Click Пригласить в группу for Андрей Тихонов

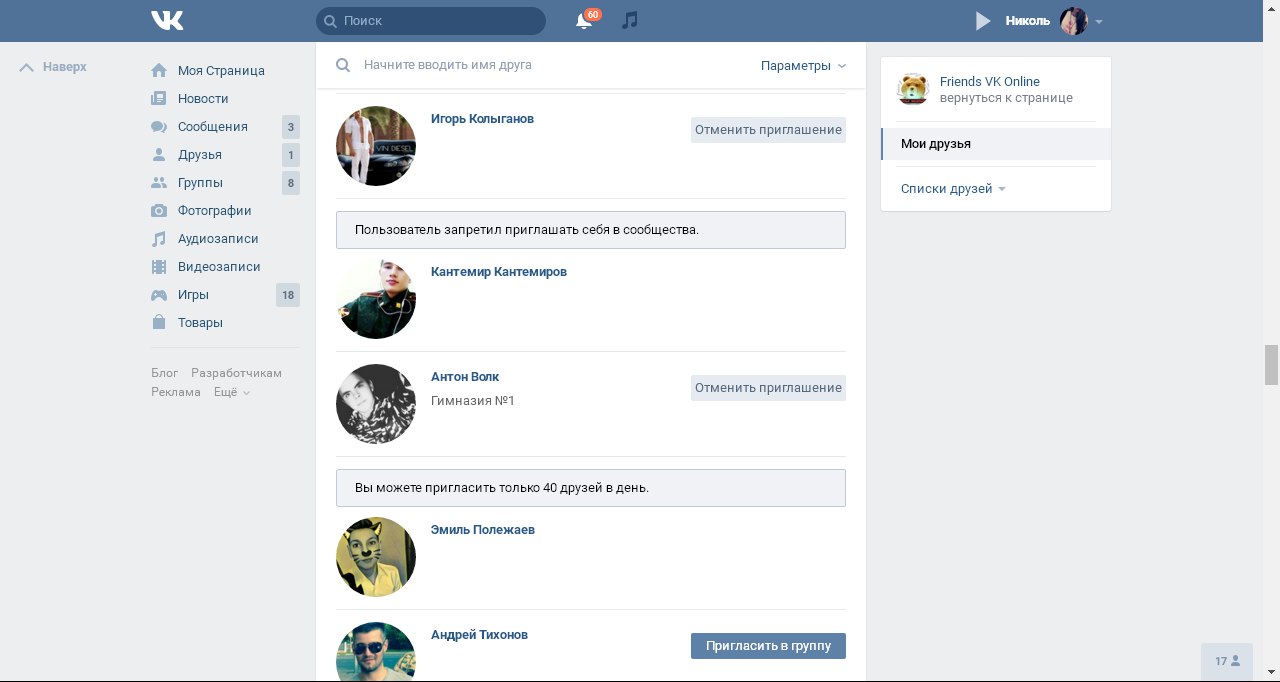tap(768, 646)
